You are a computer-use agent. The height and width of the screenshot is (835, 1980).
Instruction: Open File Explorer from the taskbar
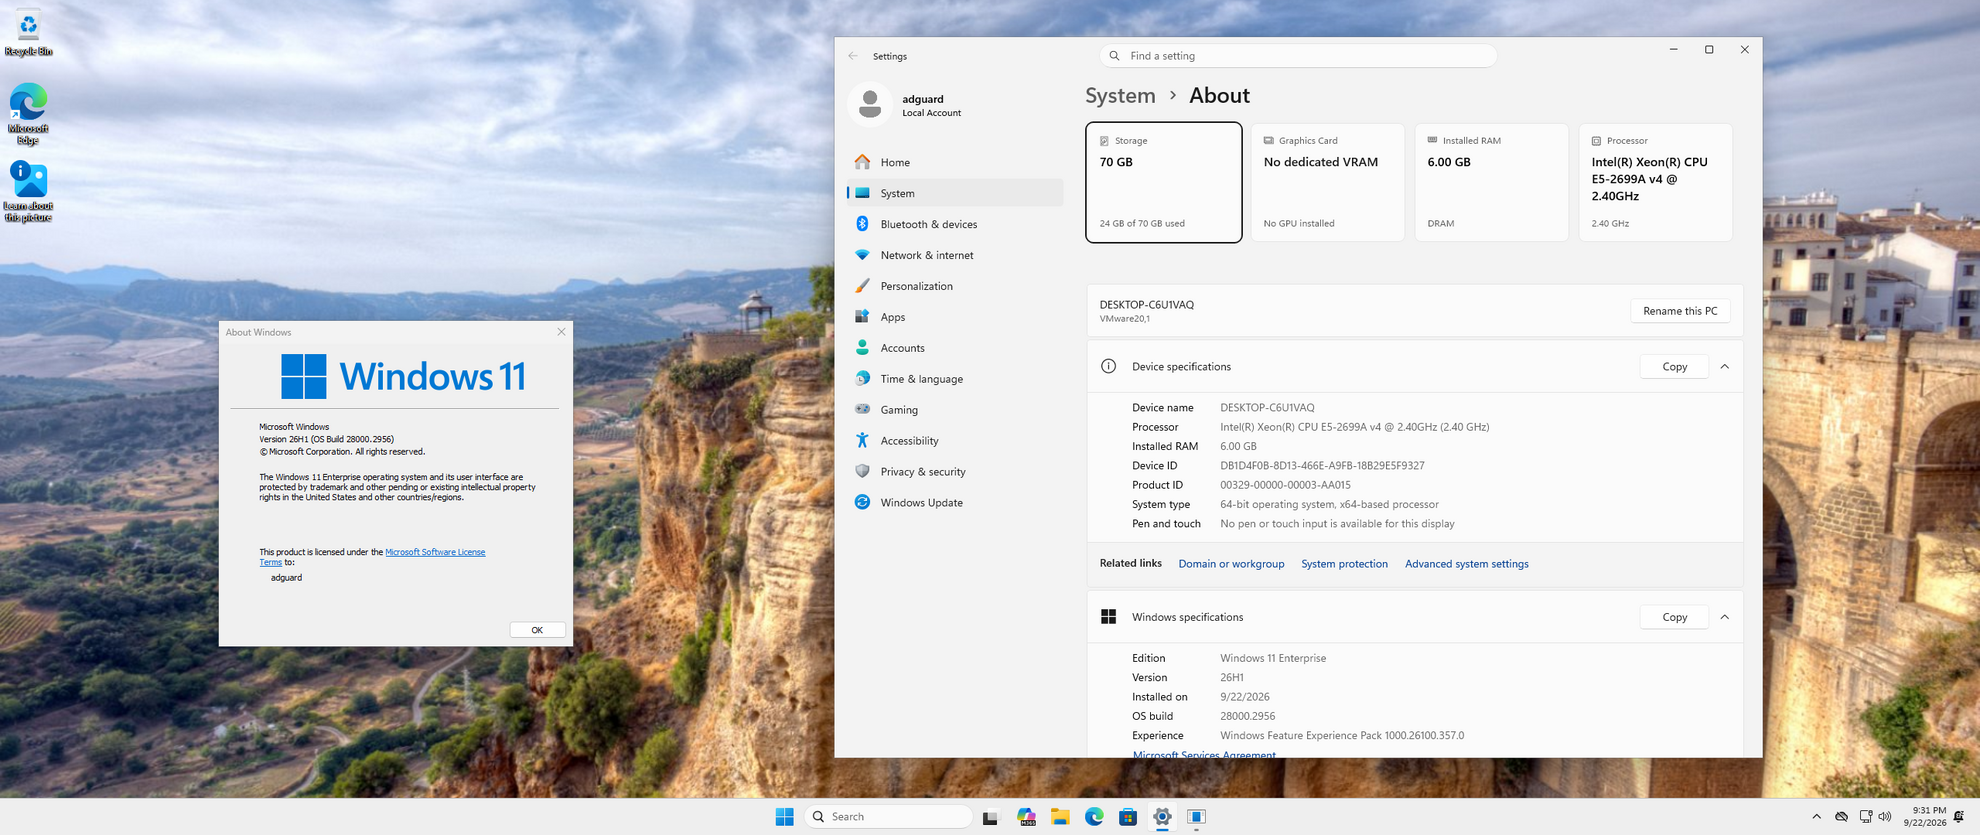point(1060,817)
